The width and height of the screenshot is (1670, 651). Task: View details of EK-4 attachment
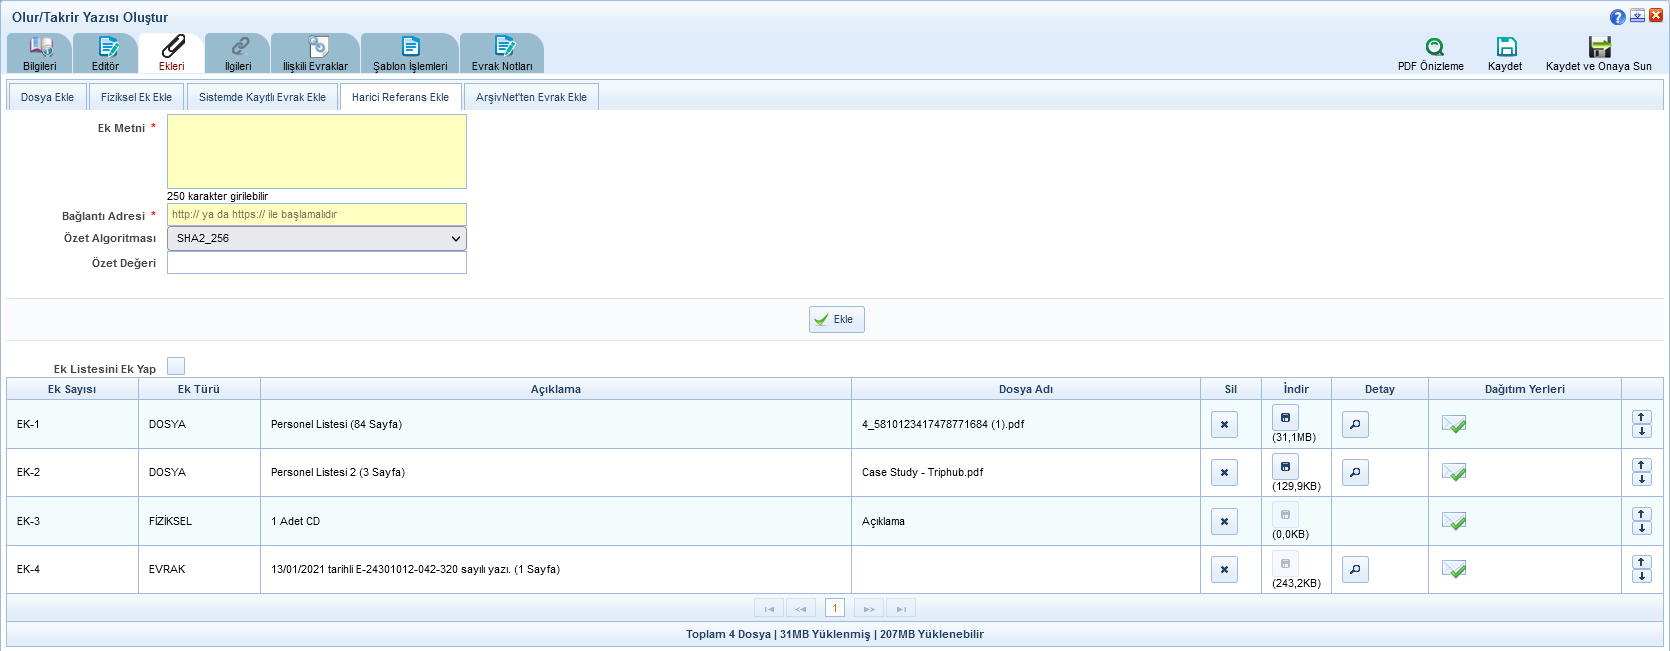point(1355,570)
